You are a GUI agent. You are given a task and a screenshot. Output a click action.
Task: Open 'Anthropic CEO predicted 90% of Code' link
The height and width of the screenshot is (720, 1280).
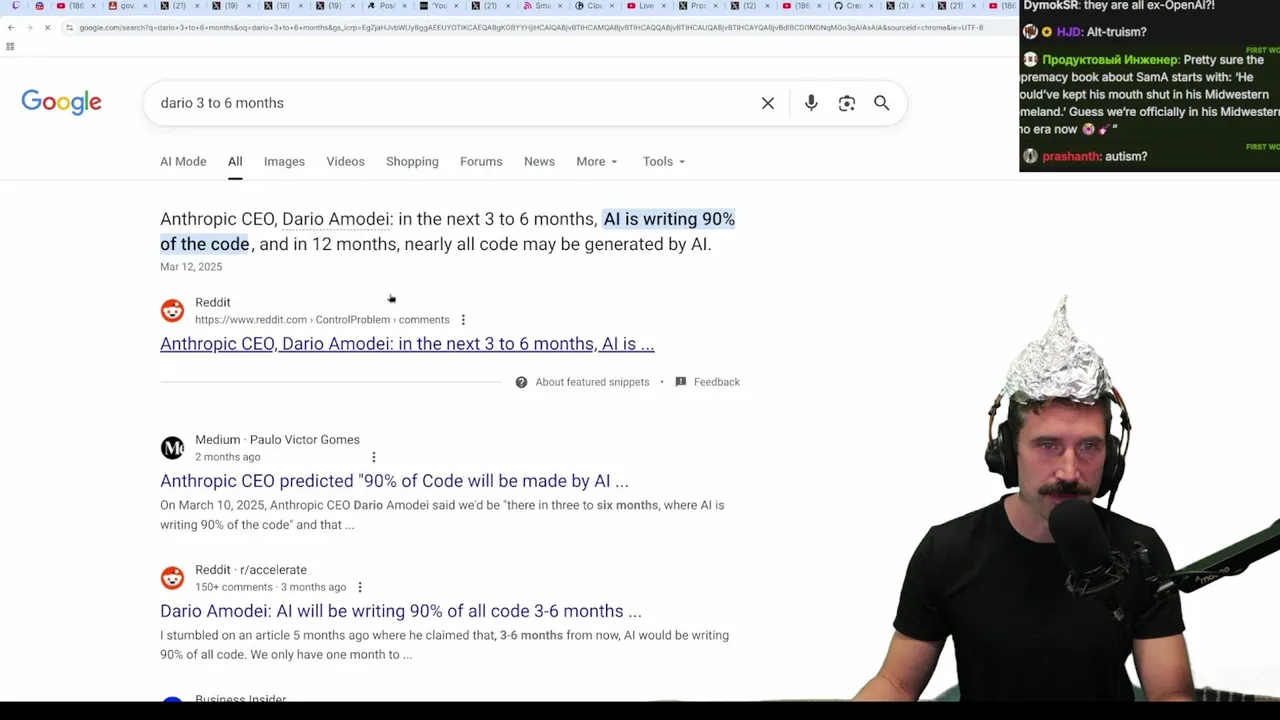(394, 481)
